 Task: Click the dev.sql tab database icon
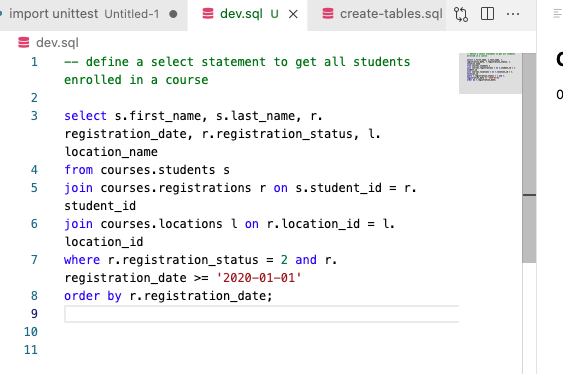(208, 14)
